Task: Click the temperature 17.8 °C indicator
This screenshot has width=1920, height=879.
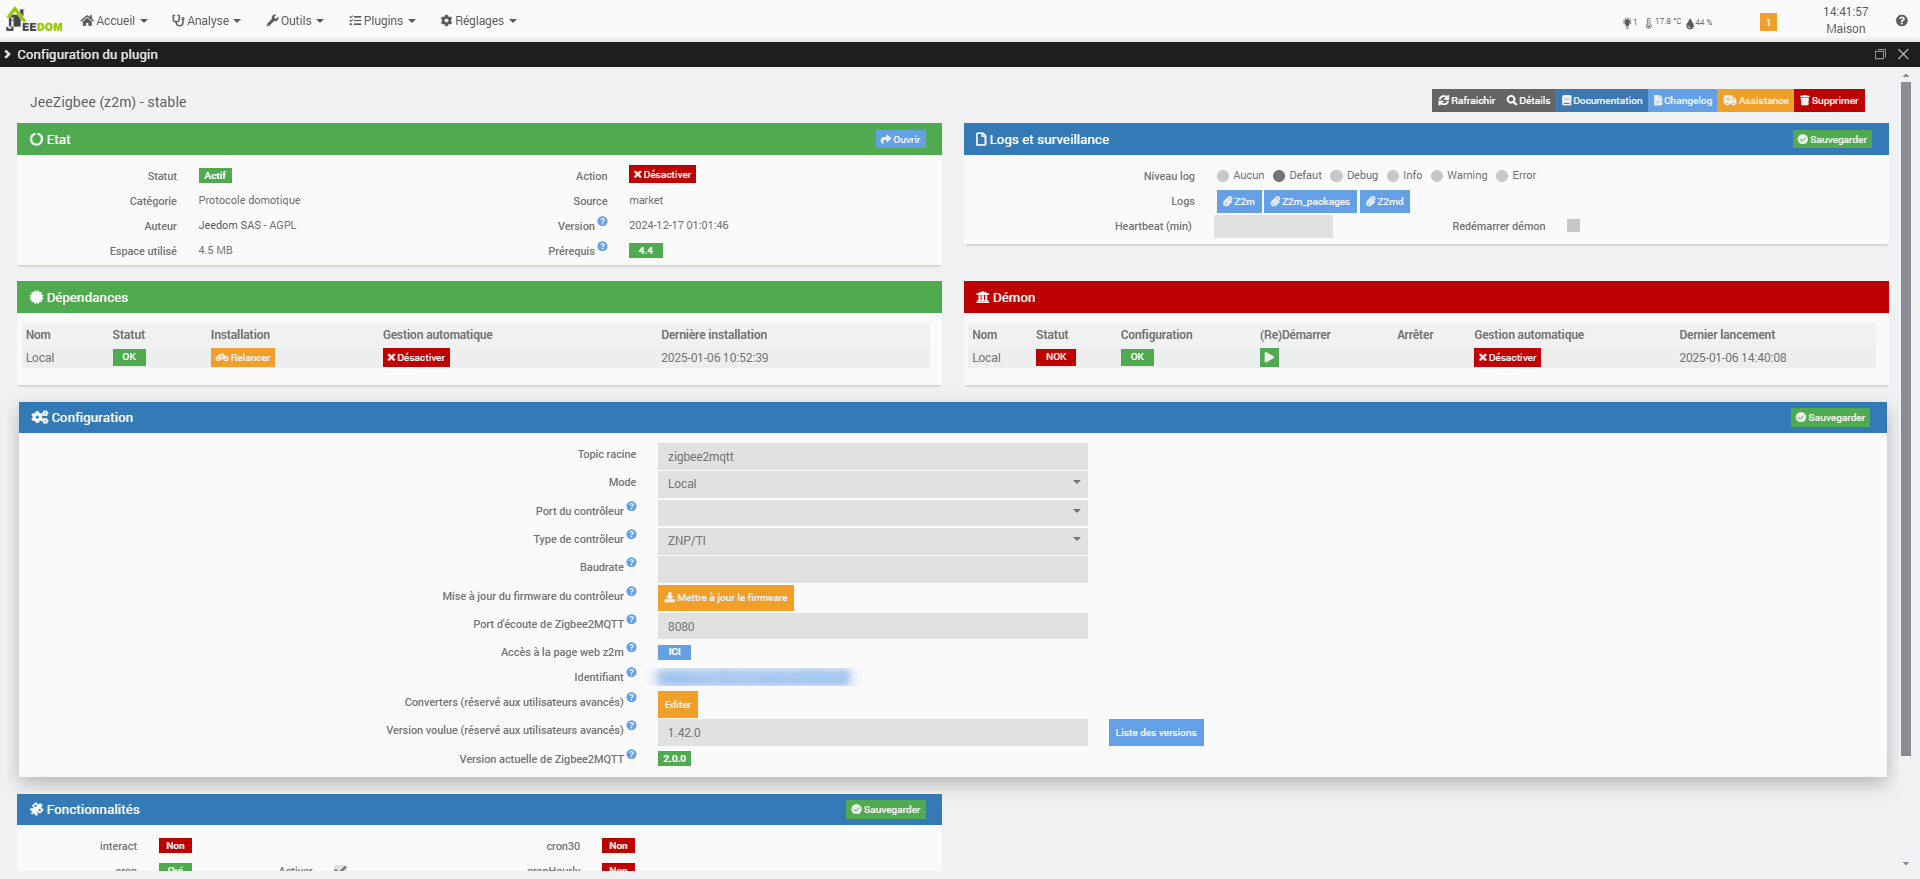Action: tap(1663, 22)
